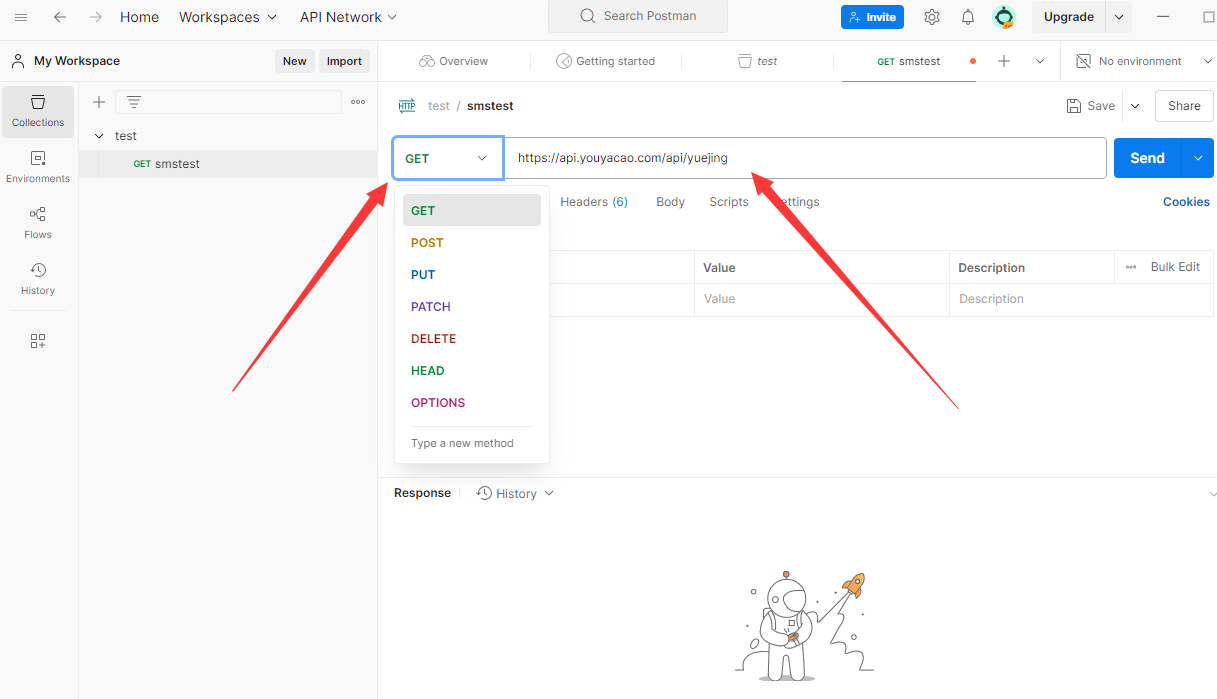1217x699 pixels.
Task: Open the tabs overflow chevron
Action: [x=1040, y=61]
